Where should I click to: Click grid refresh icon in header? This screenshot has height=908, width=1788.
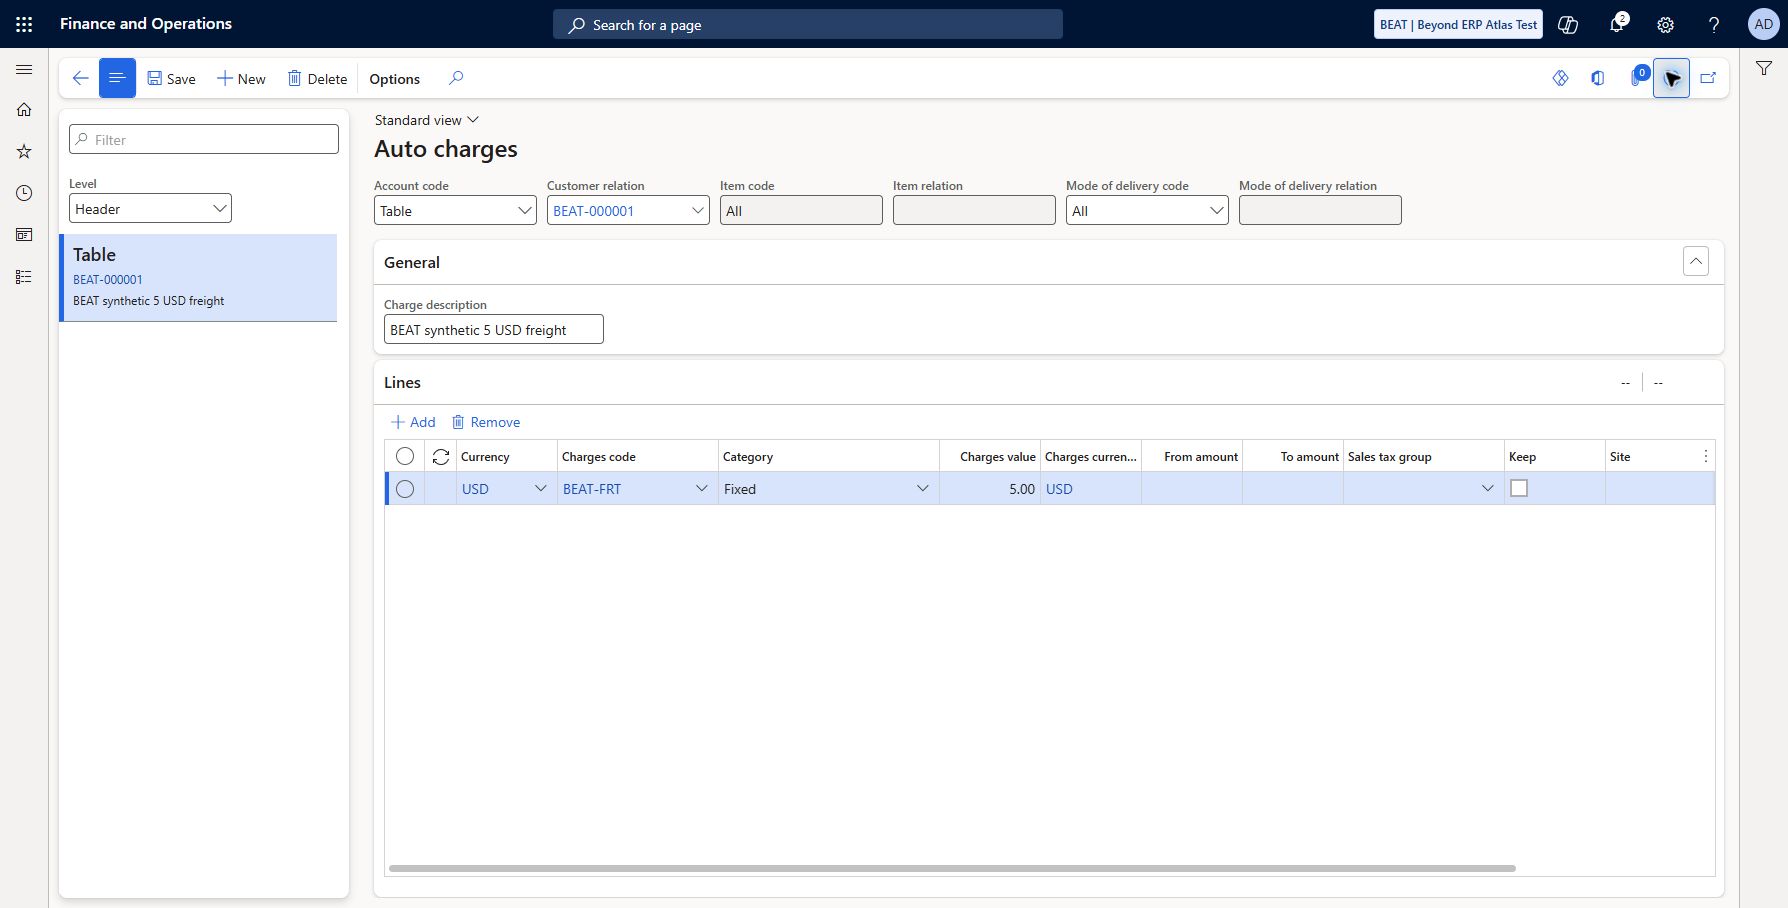click(x=441, y=456)
